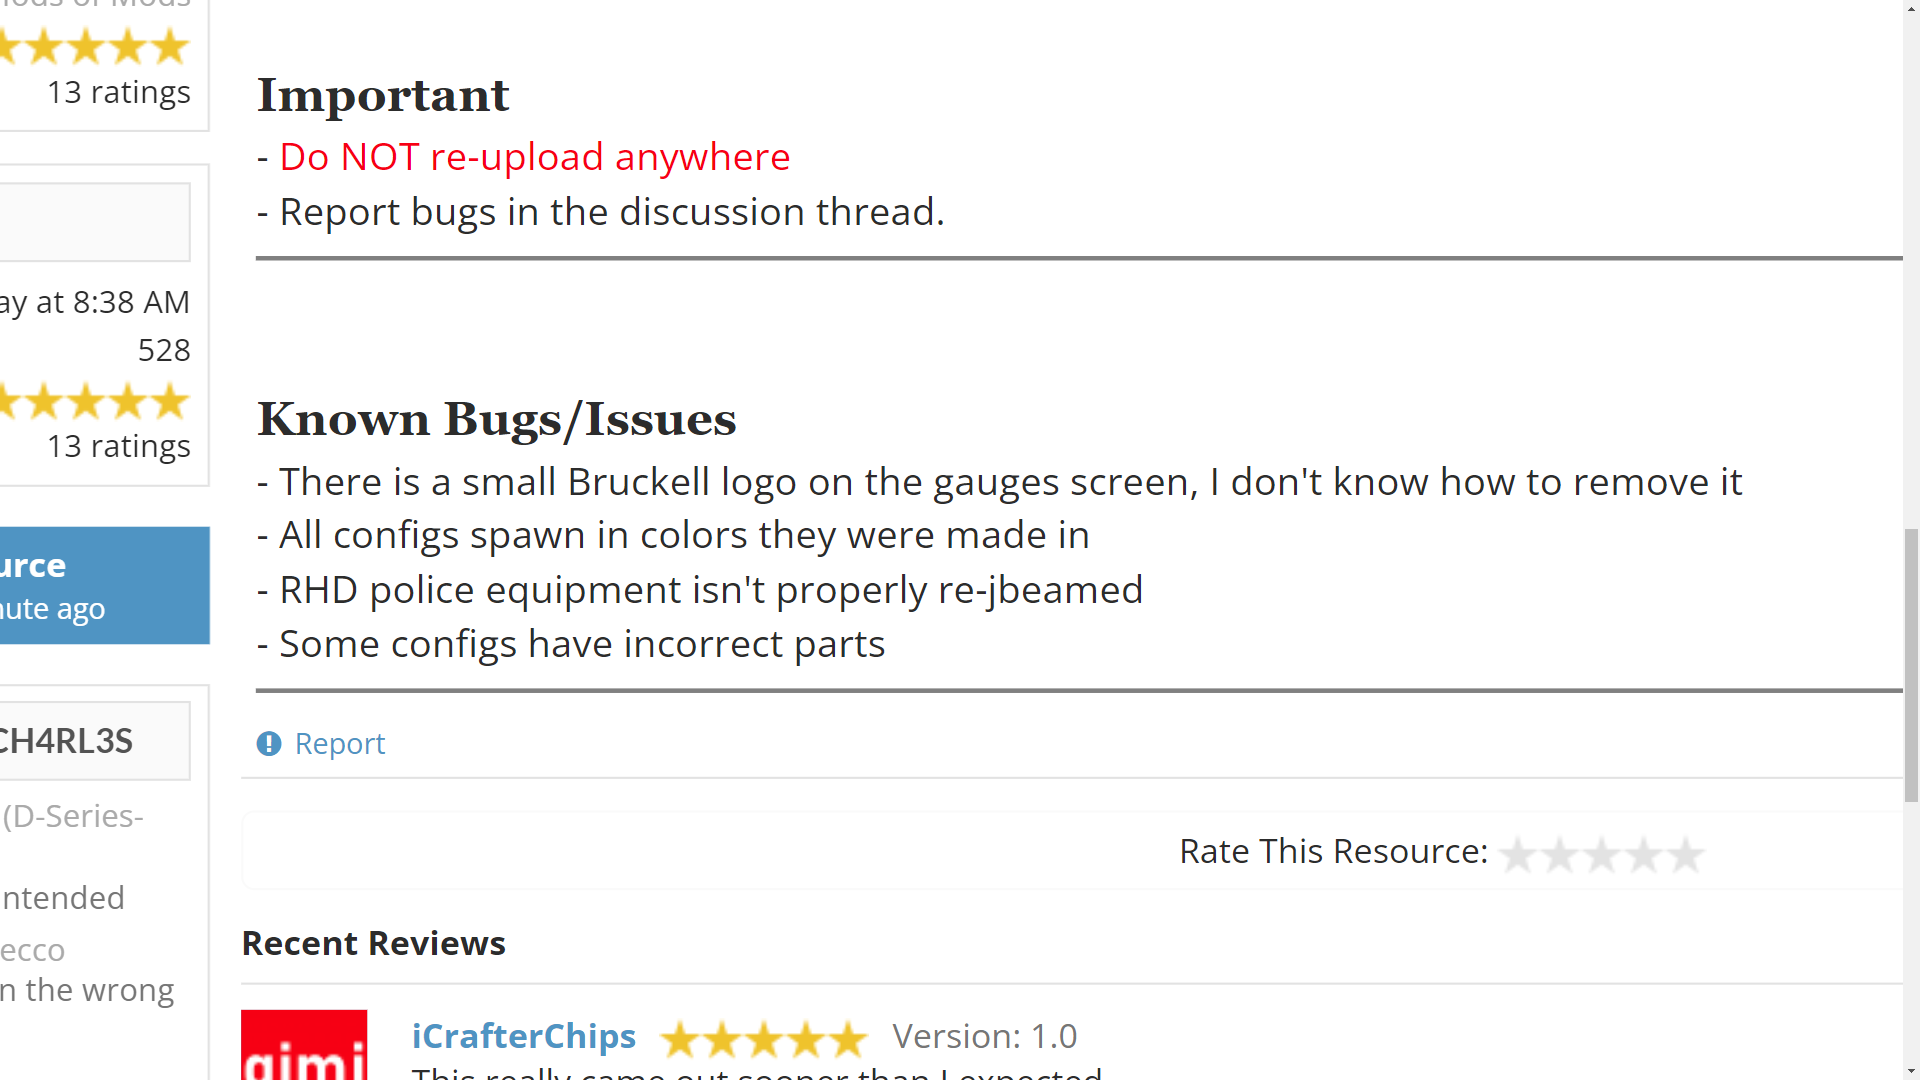Open the 13 ratings link under version info
This screenshot has width=1920, height=1080.
click(119, 446)
